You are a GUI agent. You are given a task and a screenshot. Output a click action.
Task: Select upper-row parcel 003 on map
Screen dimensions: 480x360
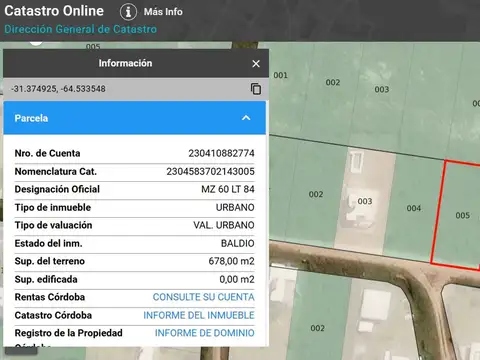tap(382, 89)
